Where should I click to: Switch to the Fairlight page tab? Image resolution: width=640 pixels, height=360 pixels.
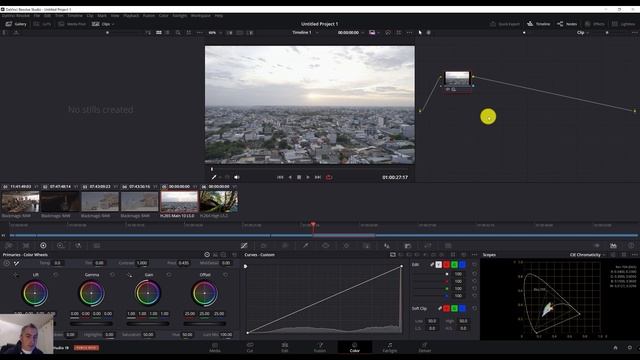point(389,347)
